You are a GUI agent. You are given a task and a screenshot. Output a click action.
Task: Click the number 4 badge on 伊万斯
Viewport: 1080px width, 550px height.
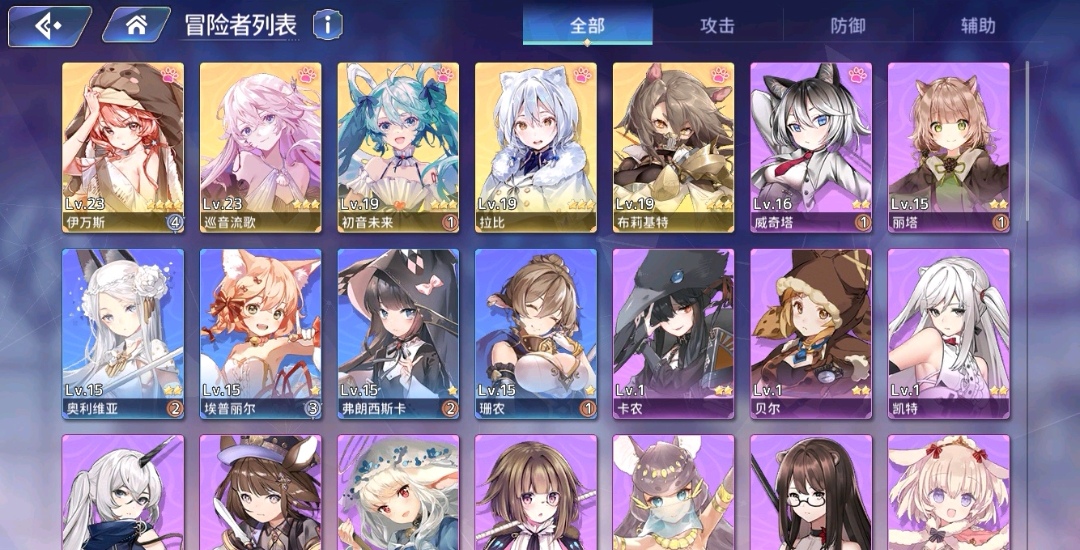tap(174, 222)
